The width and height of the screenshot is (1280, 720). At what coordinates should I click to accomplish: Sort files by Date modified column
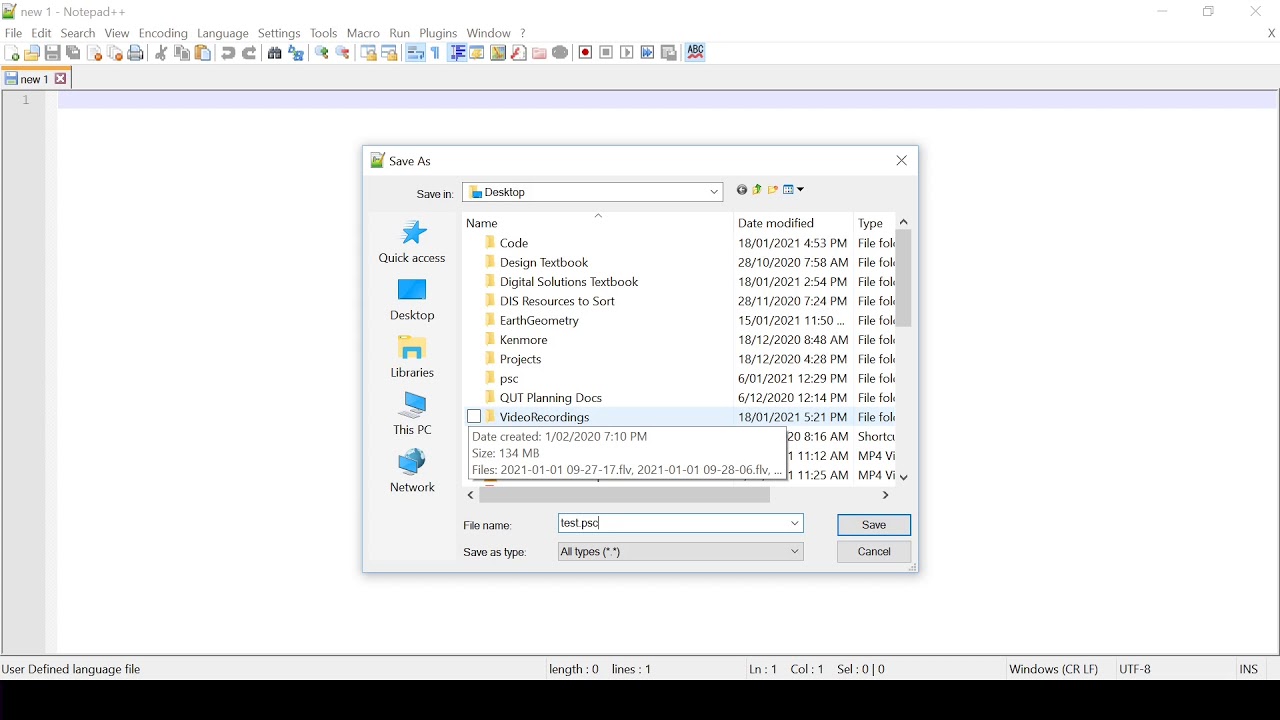[x=794, y=223]
